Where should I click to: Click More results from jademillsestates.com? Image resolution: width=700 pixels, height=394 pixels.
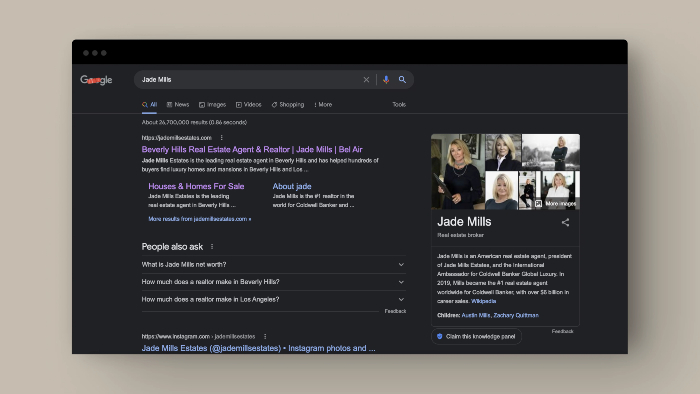click(x=200, y=219)
